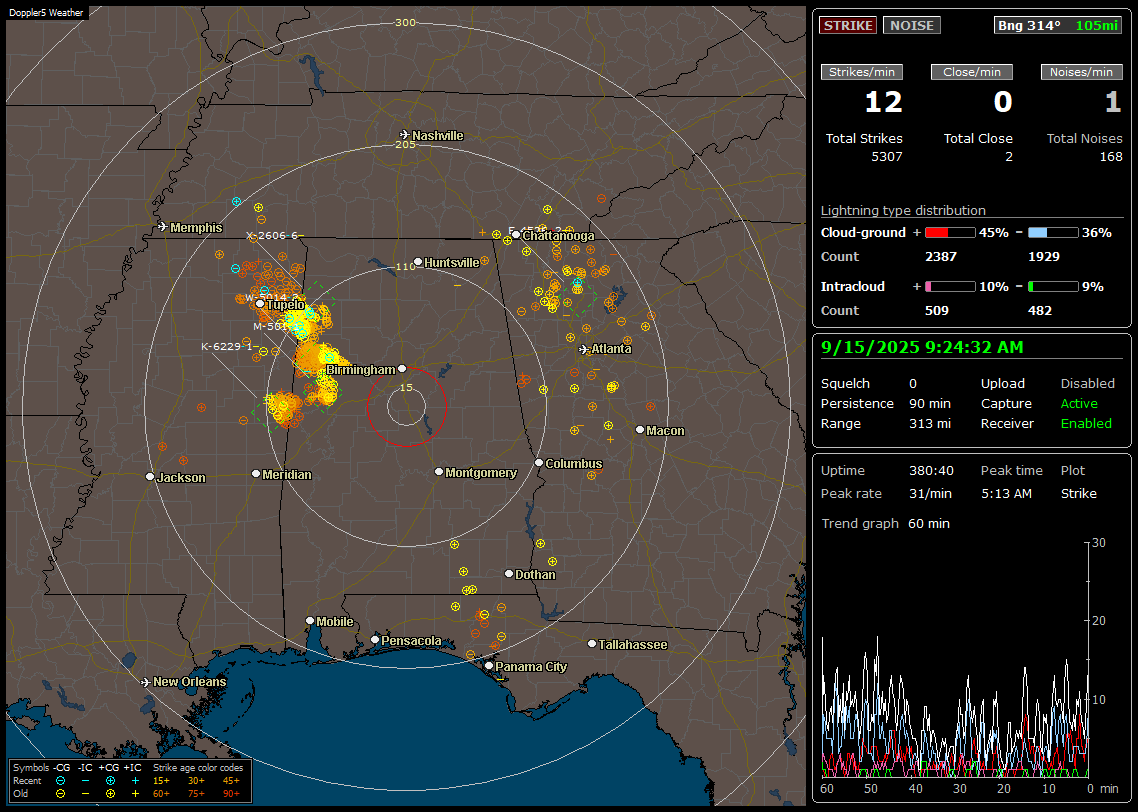
Task: Click the STRIKE indicator button
Action: coord(848,25)
